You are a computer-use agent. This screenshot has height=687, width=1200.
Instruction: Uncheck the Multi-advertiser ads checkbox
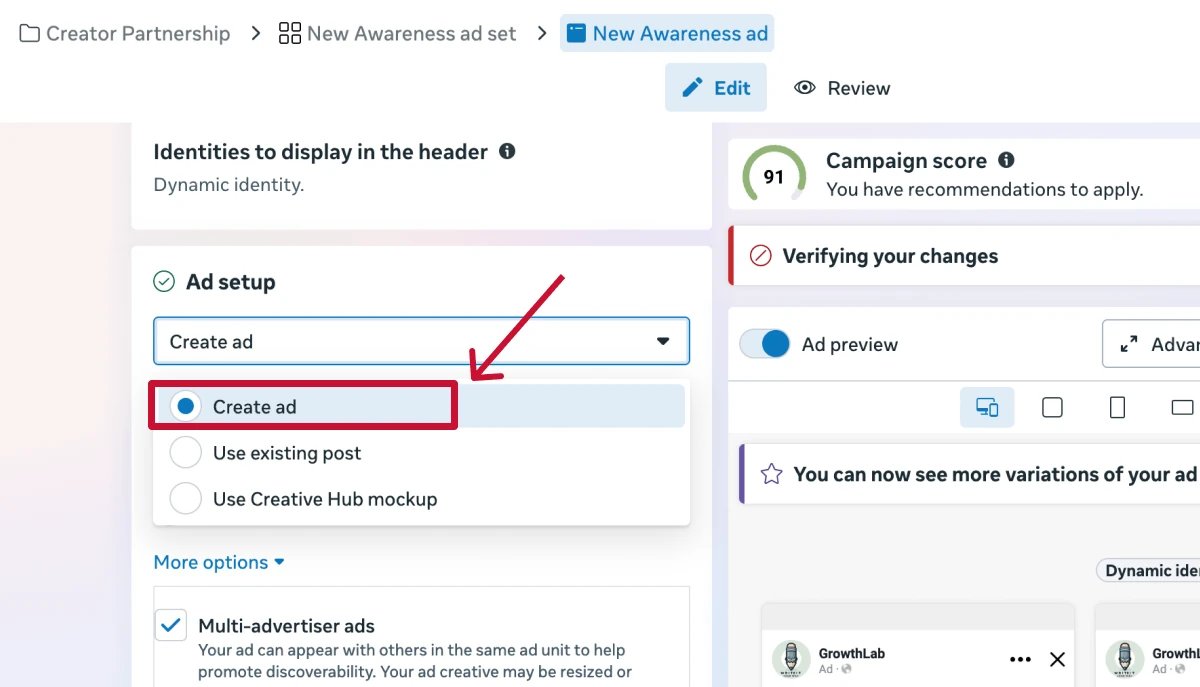(x=171, y=626)
